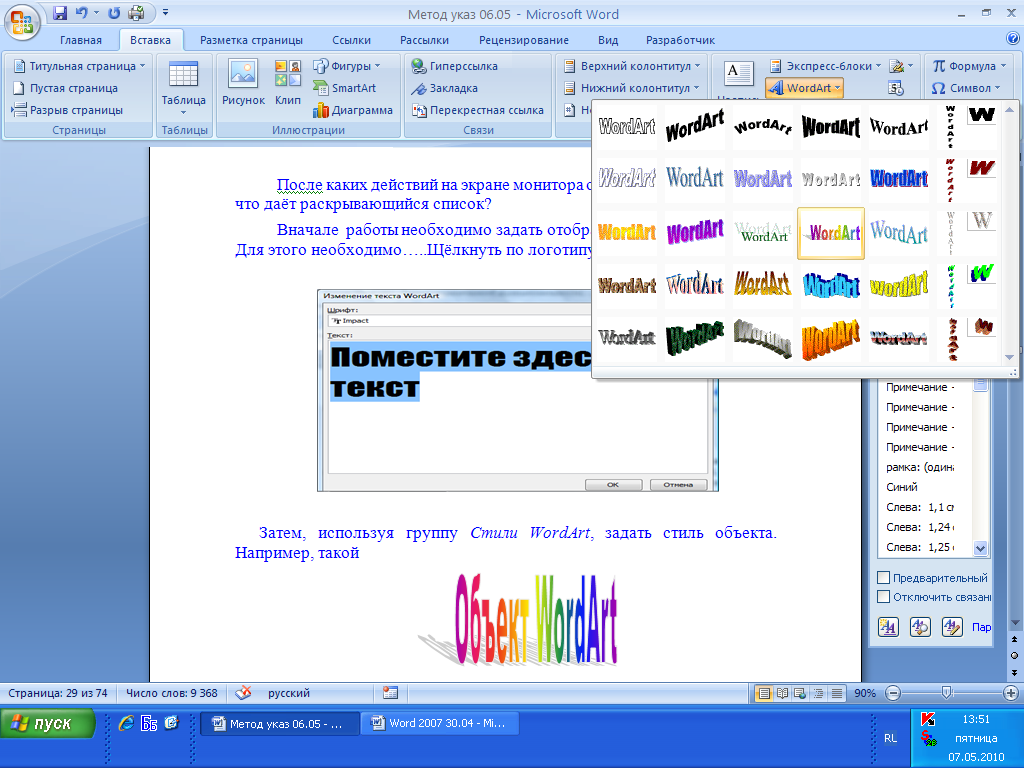Click the New Style button in styles pane

[888, 627]
